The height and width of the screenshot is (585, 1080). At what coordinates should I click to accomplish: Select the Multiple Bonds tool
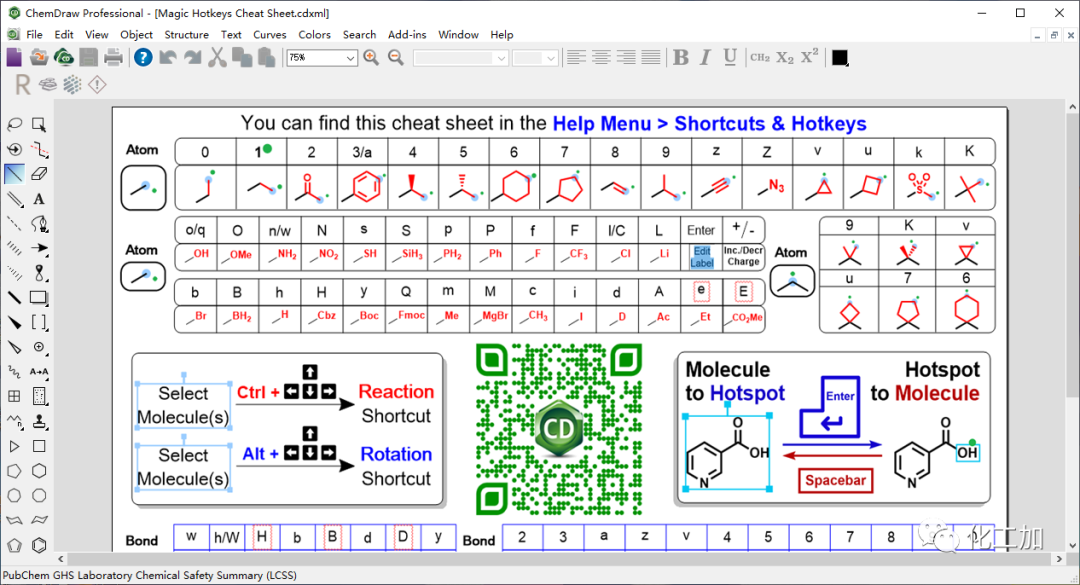[14, 199]
